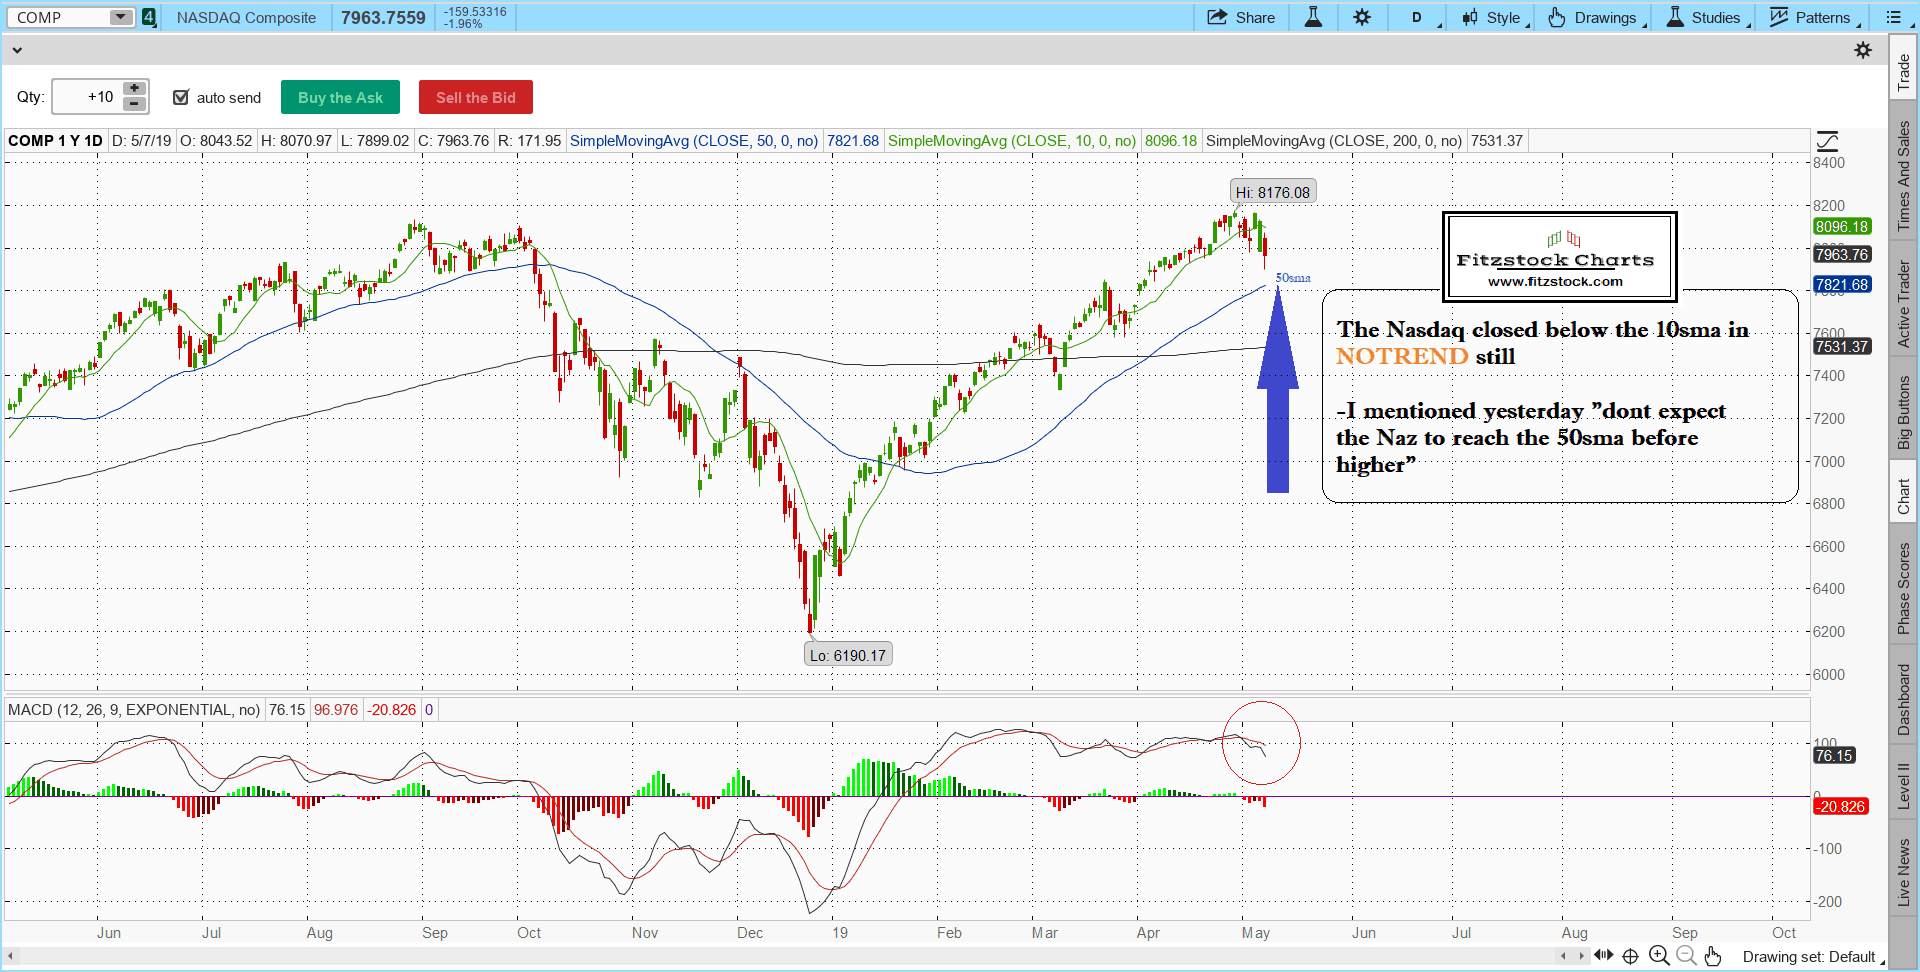Uncheck the auto send checkbox
Screen dimensions: 1920x972
pos(181,97)
